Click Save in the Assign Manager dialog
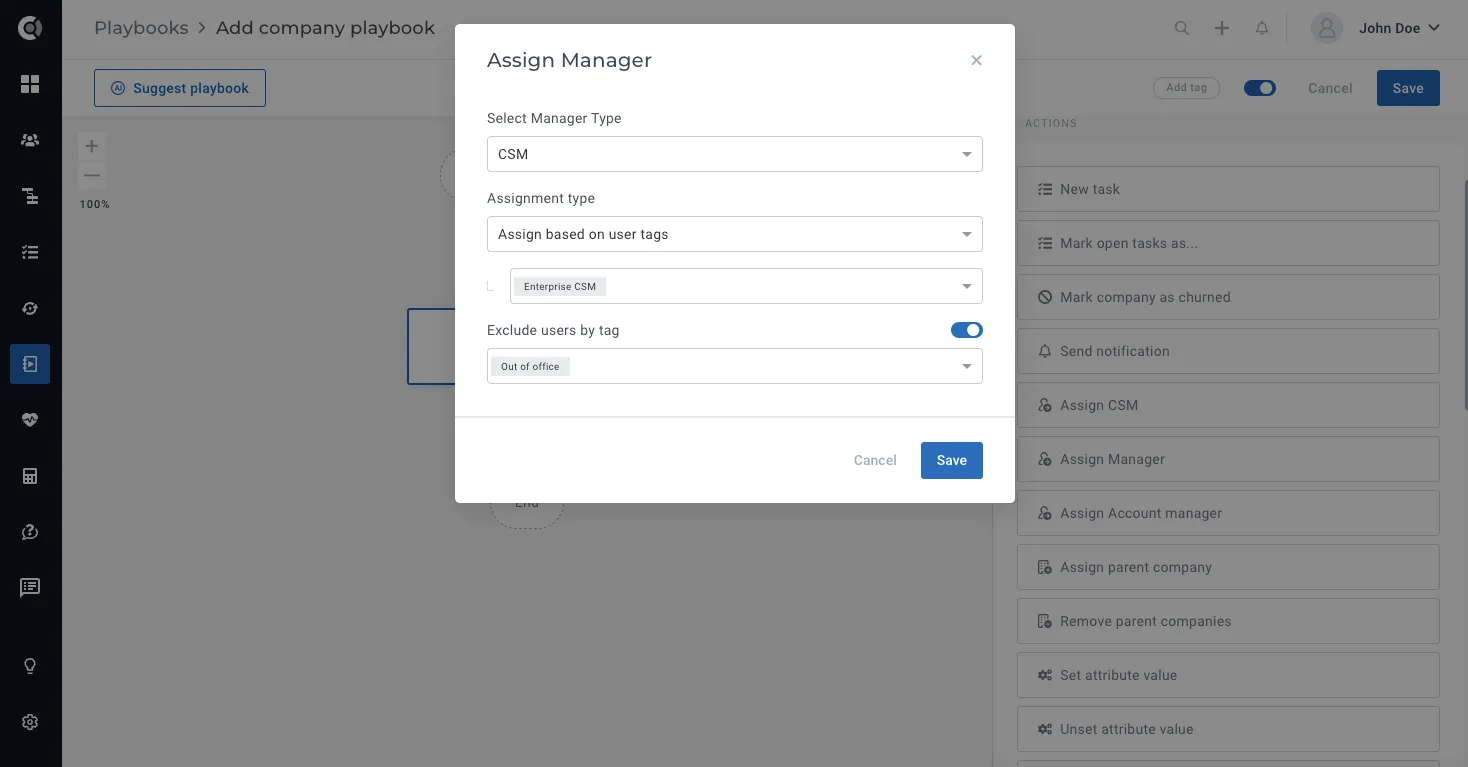Screen dimensions: 1468x767 click(x=952, y=460)
